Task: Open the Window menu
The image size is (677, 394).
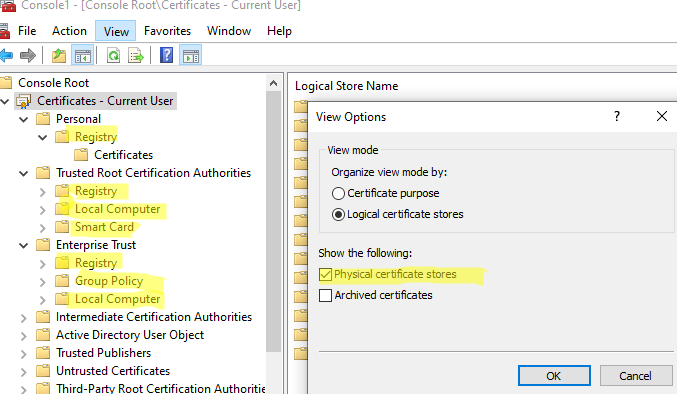Action: click(229, 31)
